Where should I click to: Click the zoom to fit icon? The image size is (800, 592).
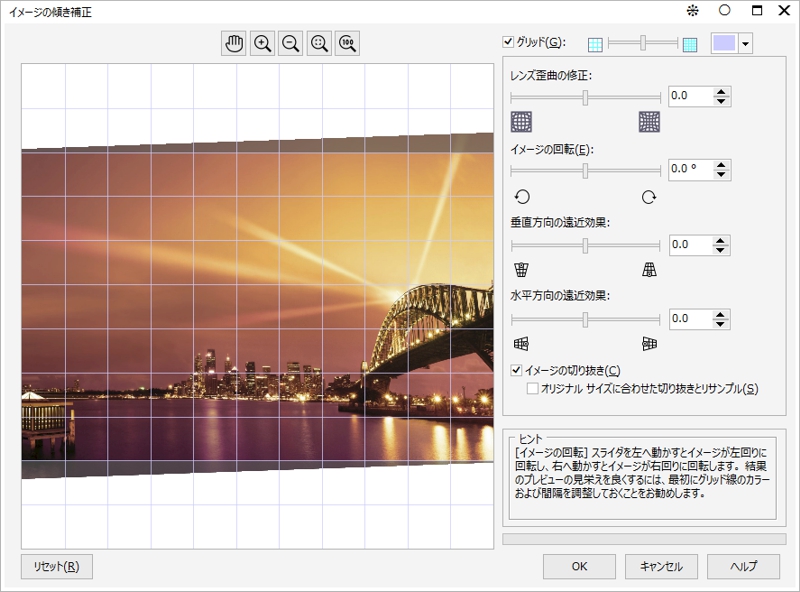coord(319,44)
